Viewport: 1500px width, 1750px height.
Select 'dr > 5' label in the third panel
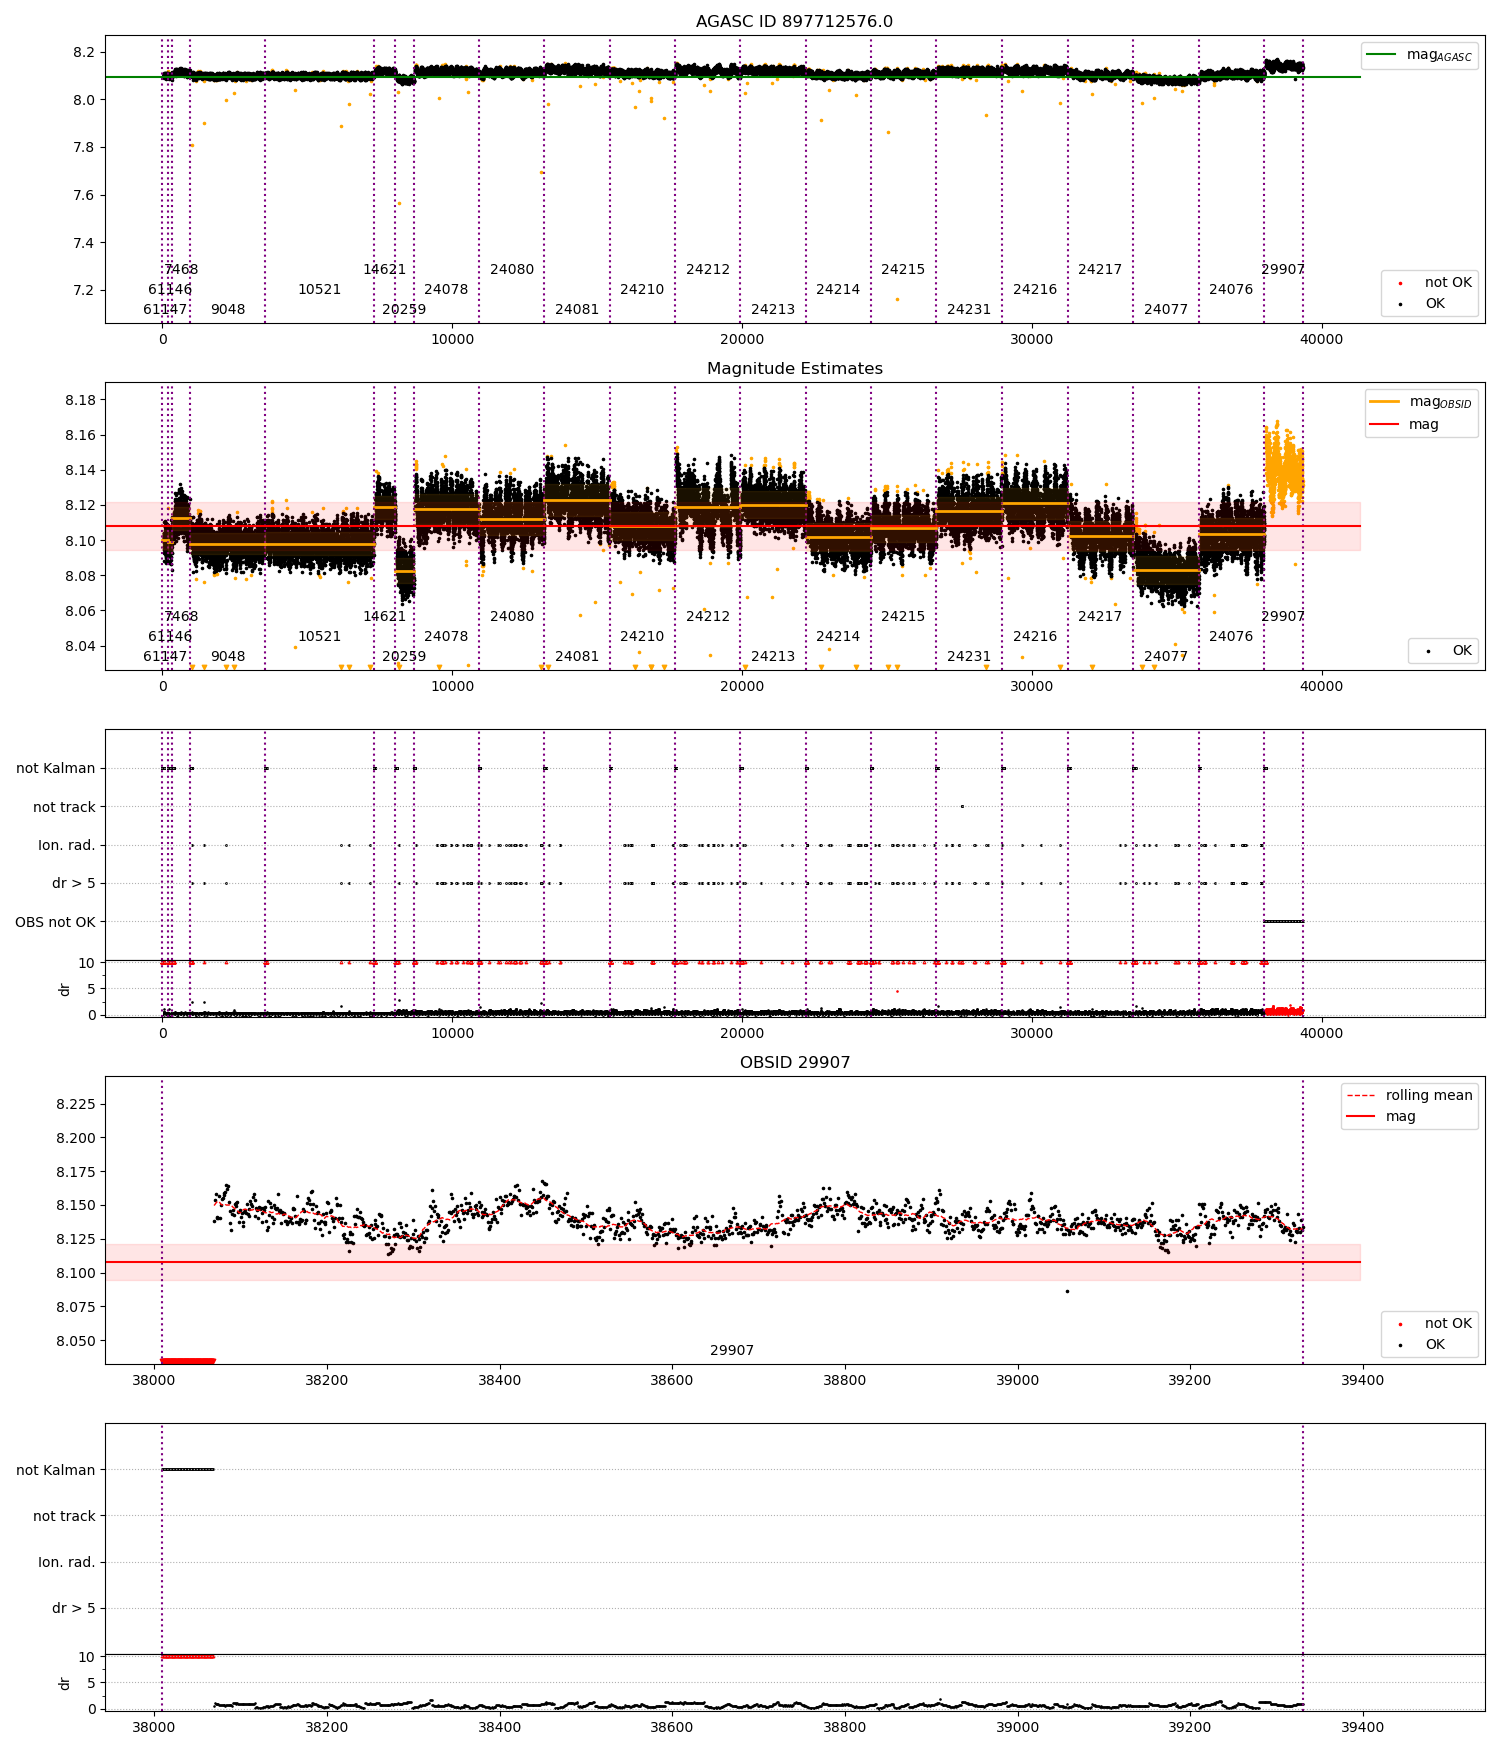[73, 884]
